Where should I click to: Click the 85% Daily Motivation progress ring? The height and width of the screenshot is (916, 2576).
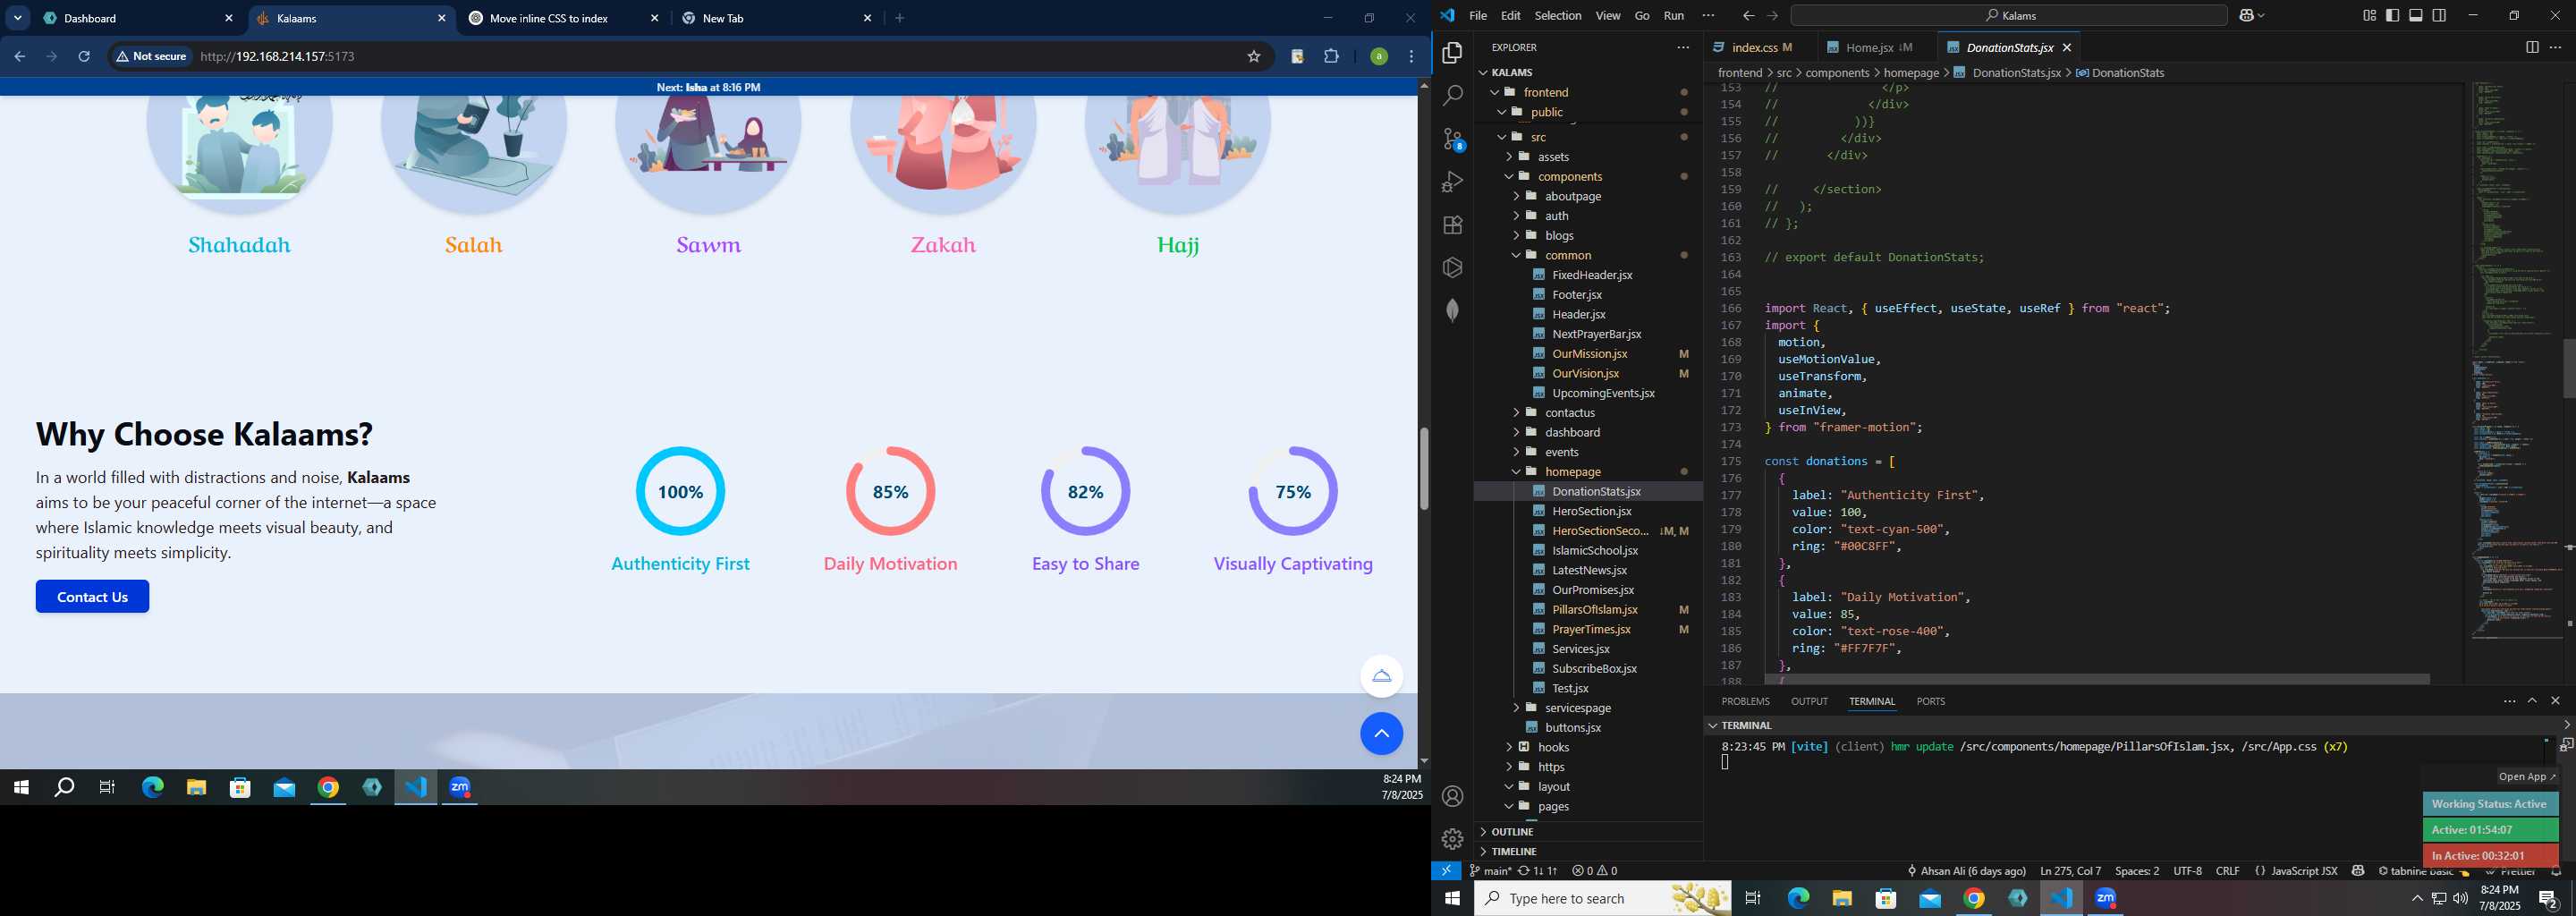(890, 491)
